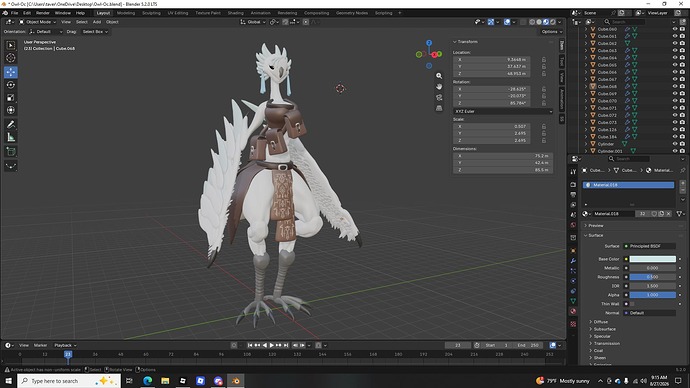Hide Cylinder with its eye icon
The image size is (690, 388).
tap(675, 144)
